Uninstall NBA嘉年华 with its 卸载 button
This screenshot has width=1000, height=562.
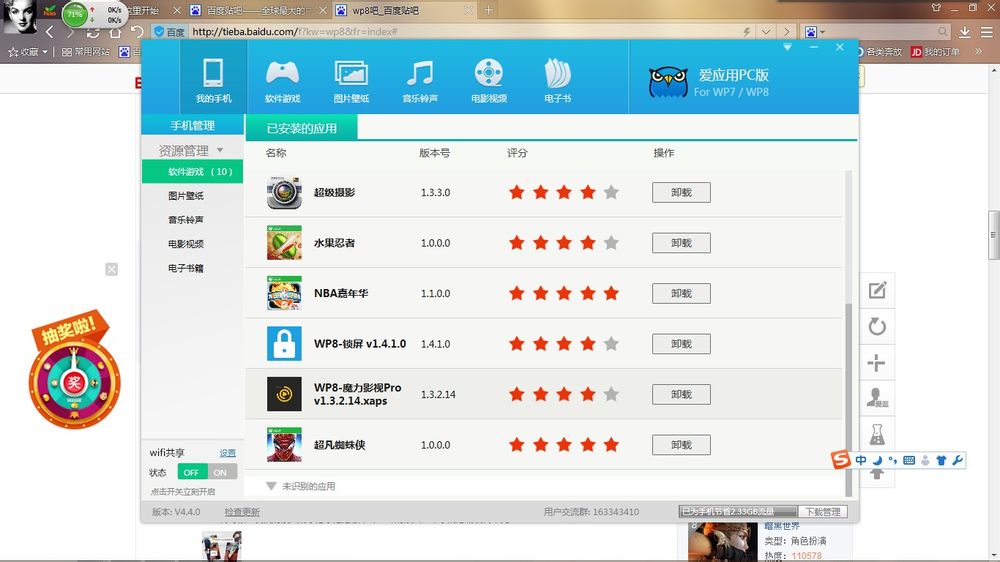click(681, 293)
